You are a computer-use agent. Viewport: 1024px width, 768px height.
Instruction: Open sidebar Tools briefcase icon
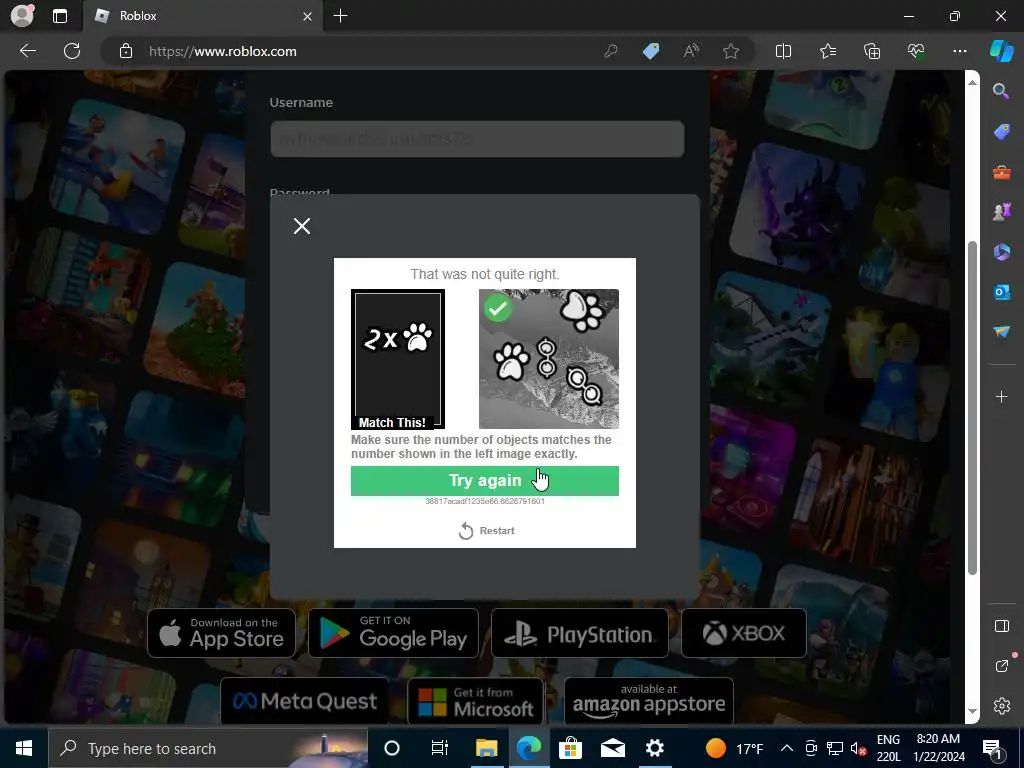click(1001, 172)
